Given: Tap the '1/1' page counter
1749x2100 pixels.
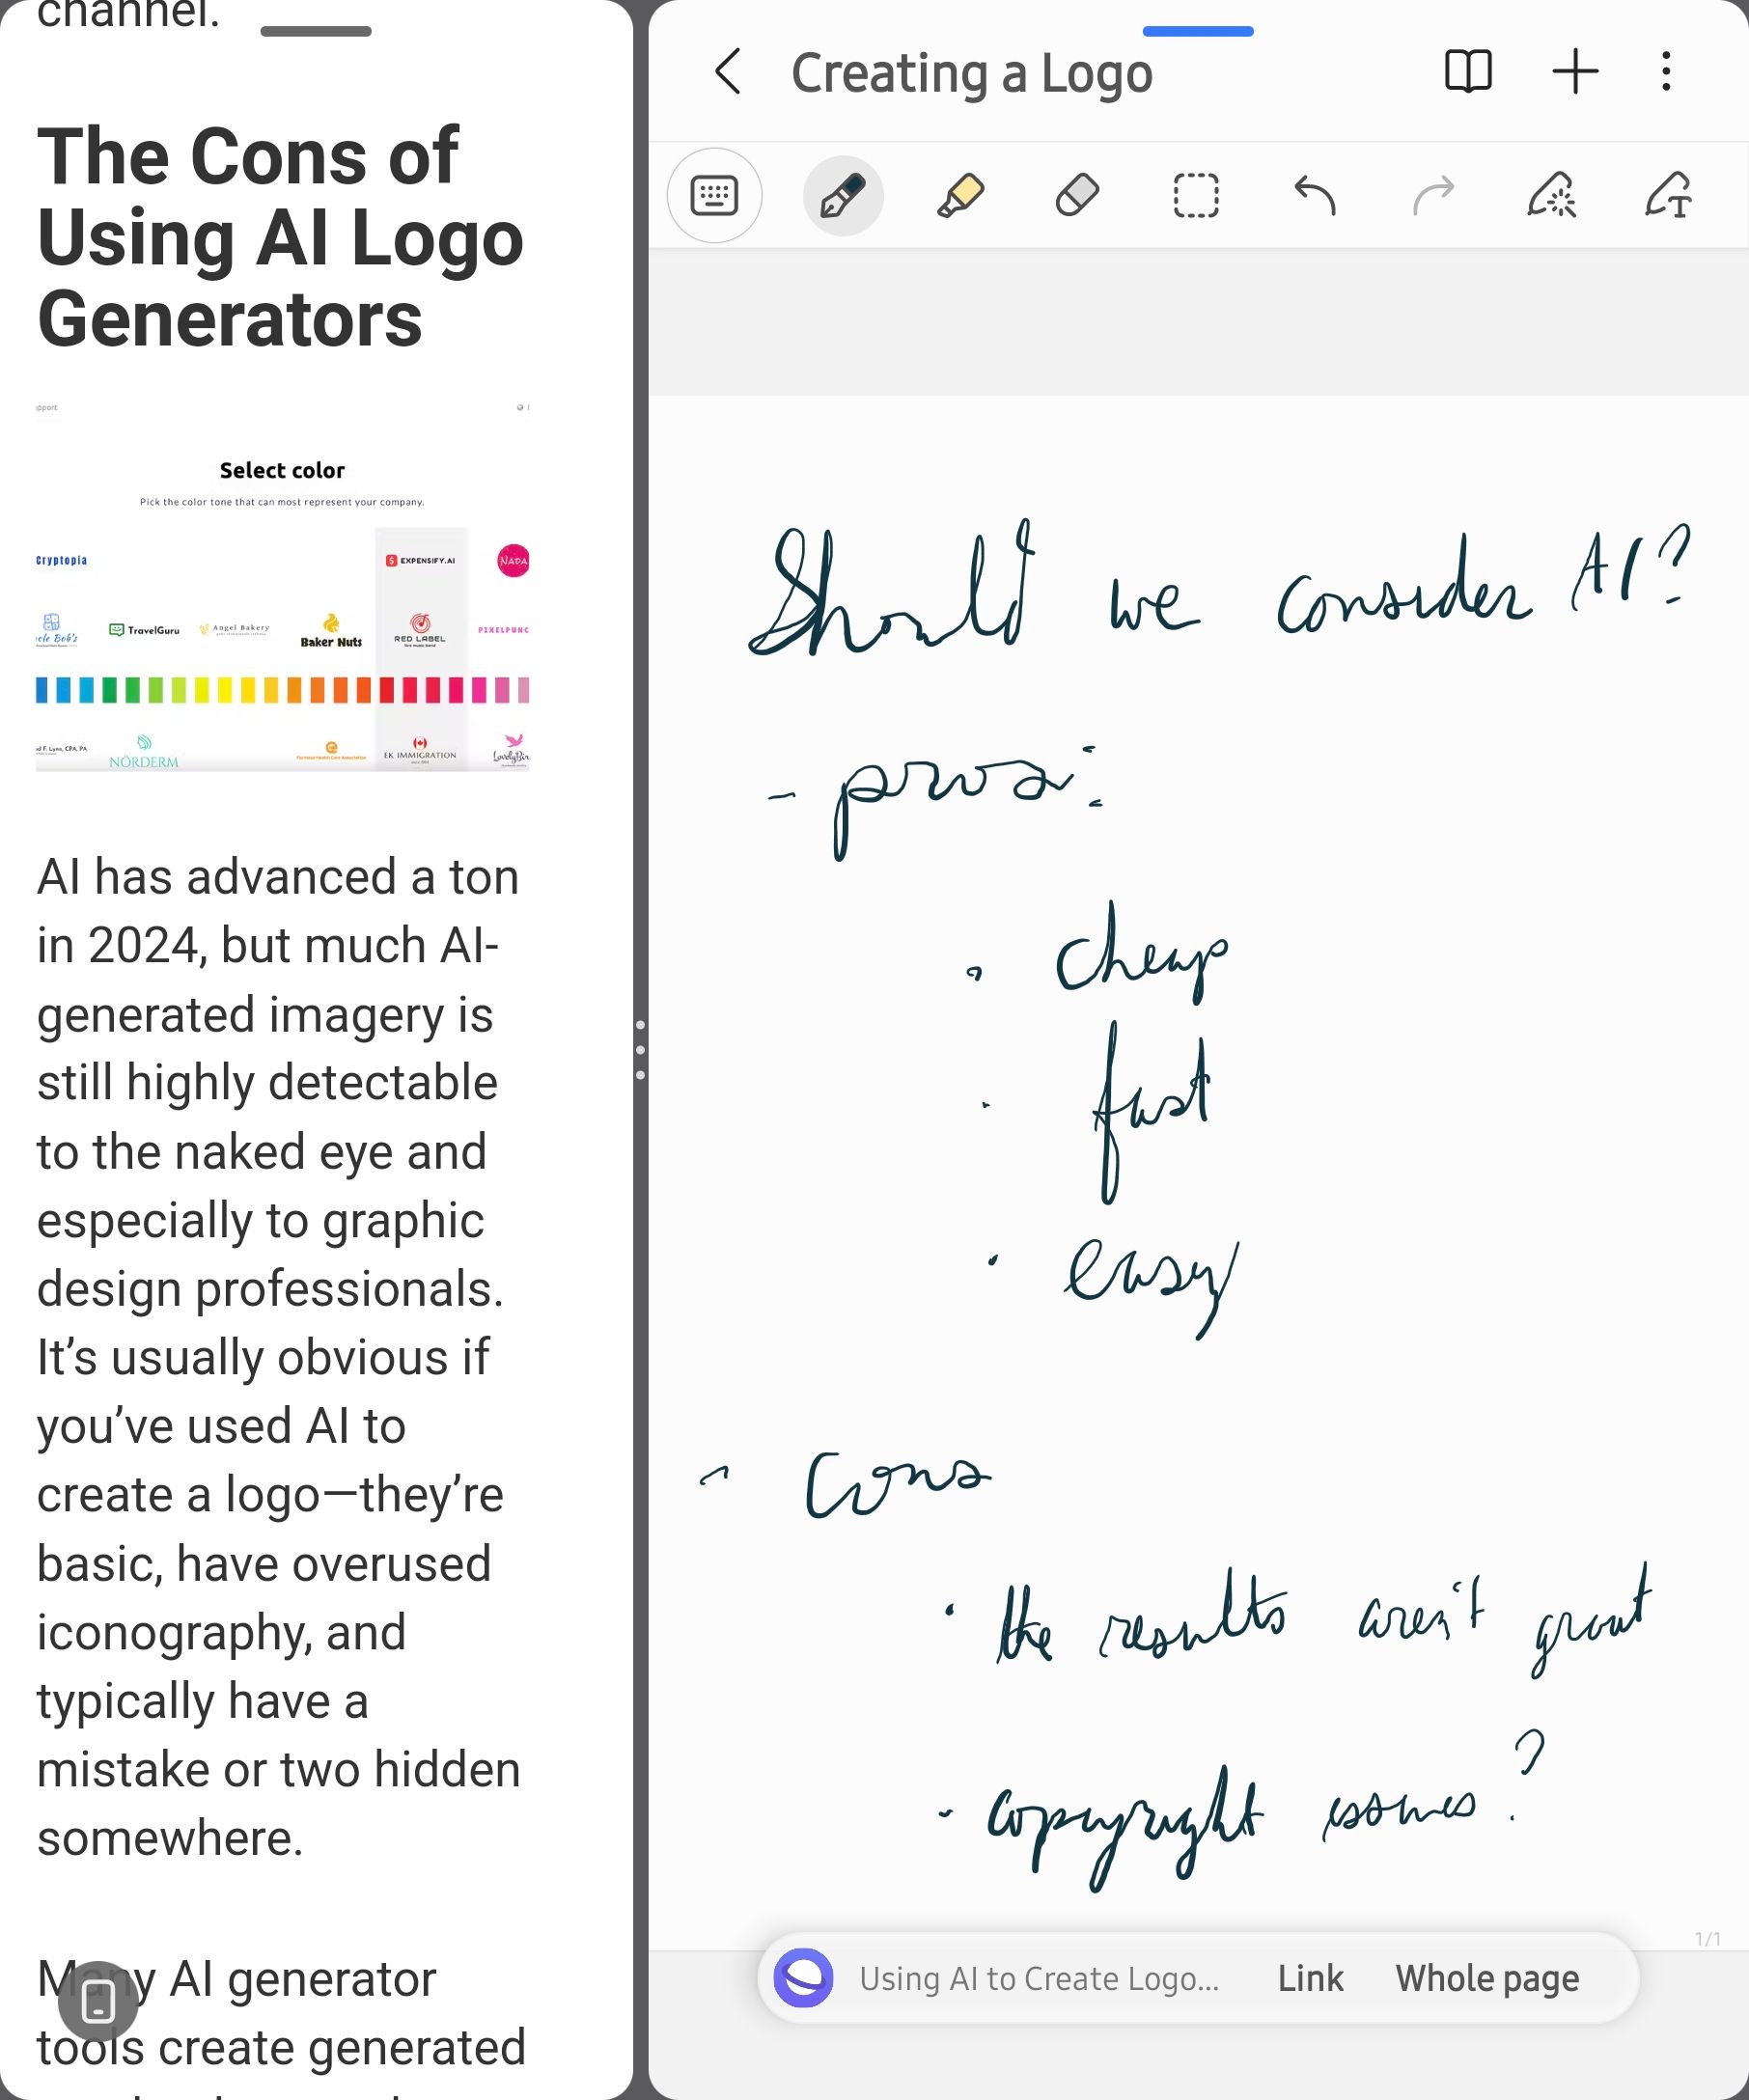Looking at the screenshot, I should [x=1707, y=1939].
